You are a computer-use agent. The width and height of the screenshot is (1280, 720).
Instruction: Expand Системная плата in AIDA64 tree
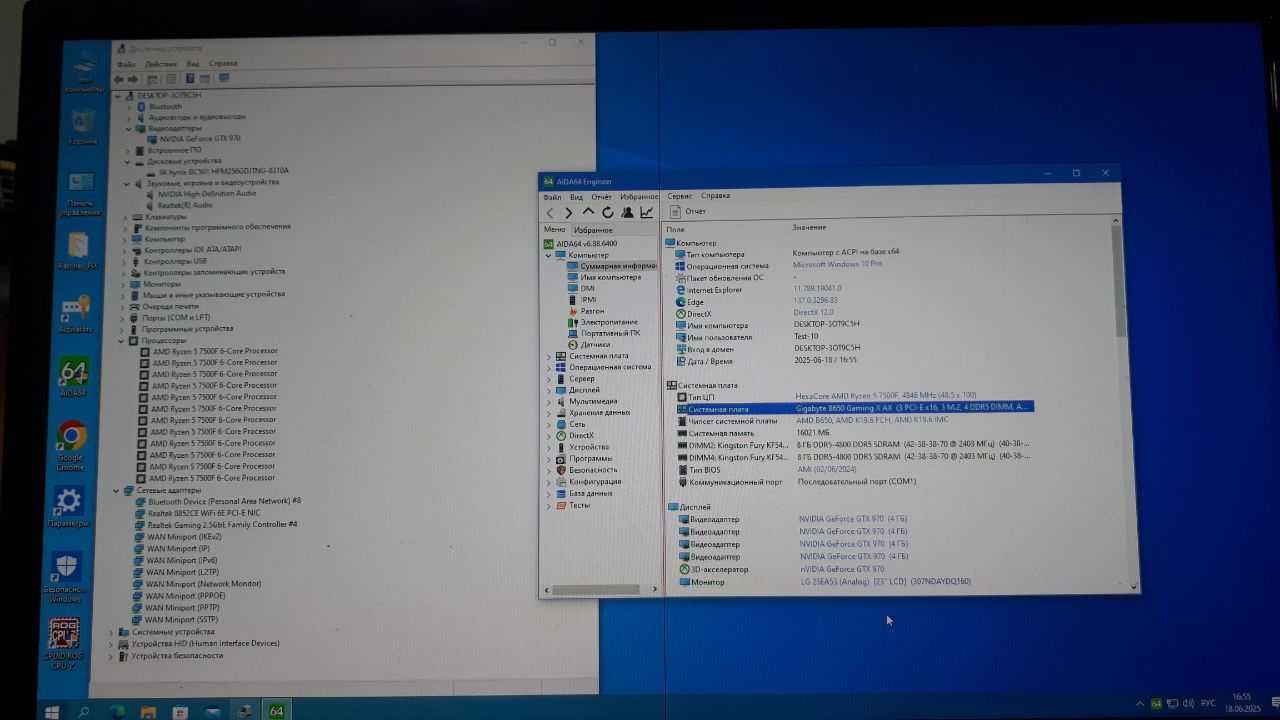(x=548, y=356)
